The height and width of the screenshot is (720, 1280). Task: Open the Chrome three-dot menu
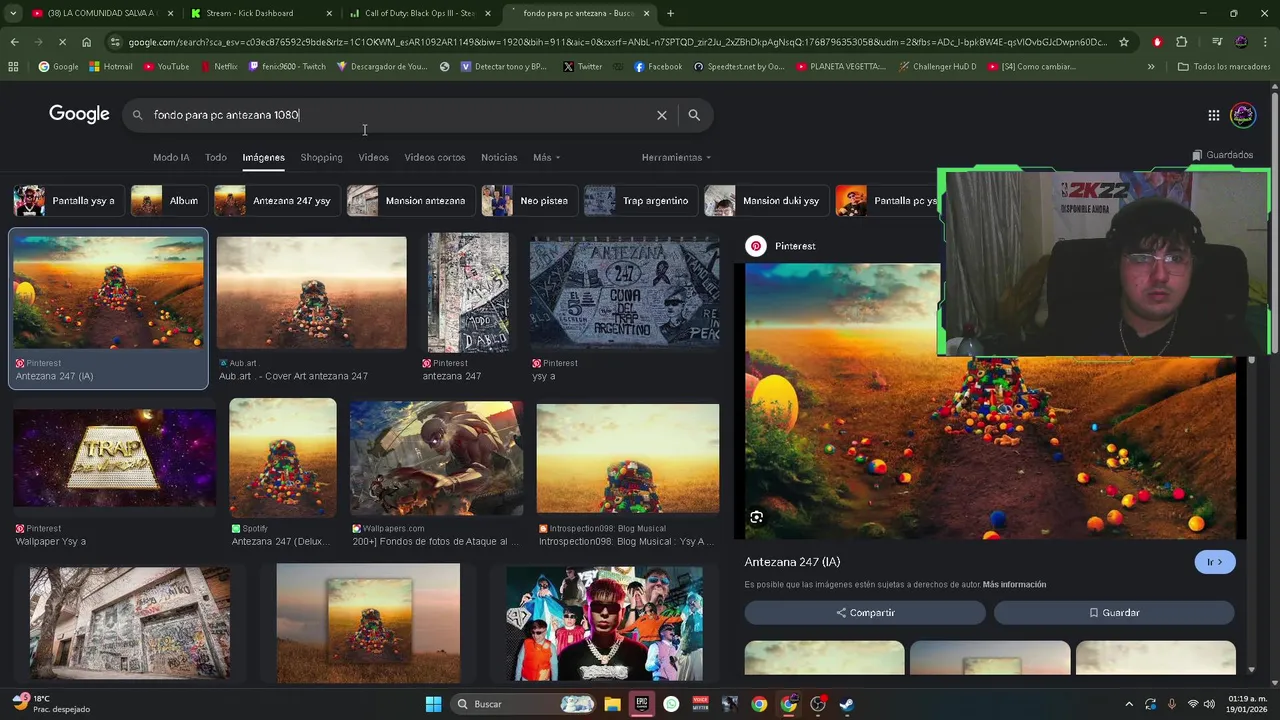coord(1265,42)
